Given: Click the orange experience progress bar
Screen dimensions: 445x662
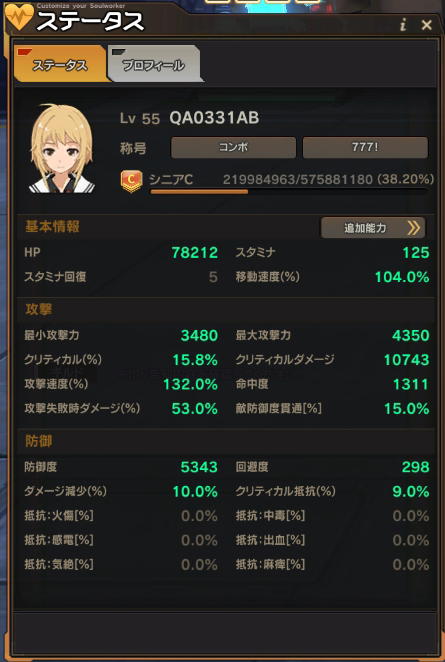Looking at the screenshot, I should click(x=289, y=192).
